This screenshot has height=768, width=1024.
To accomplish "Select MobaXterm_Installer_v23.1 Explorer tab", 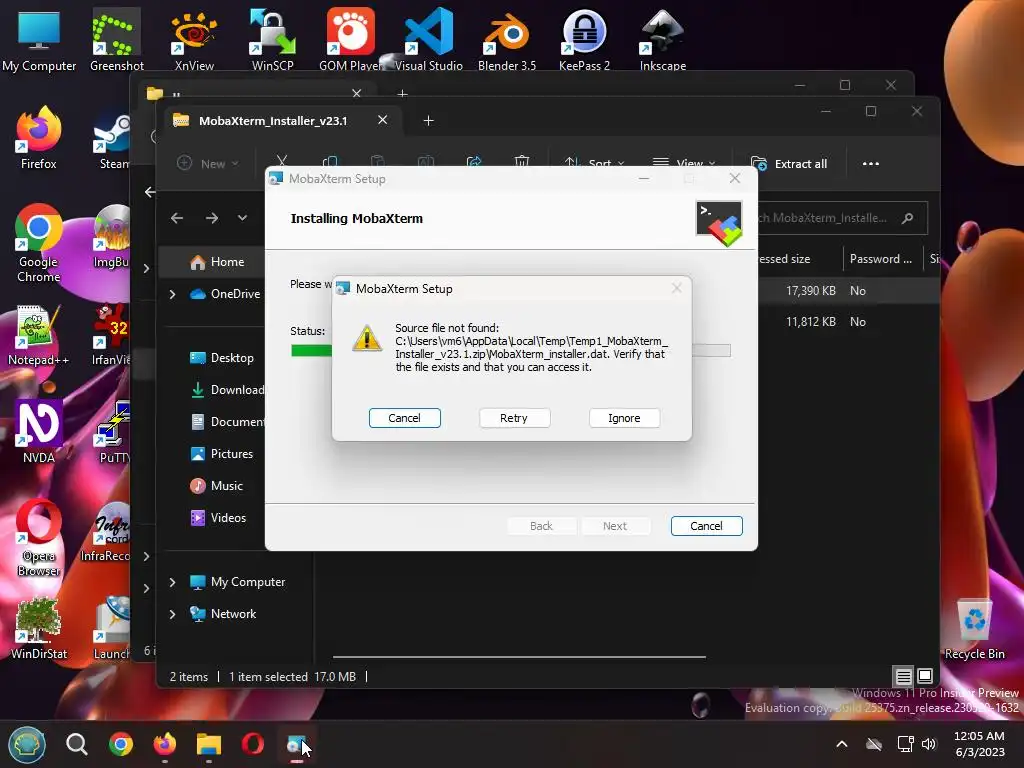I will [273, 121].
